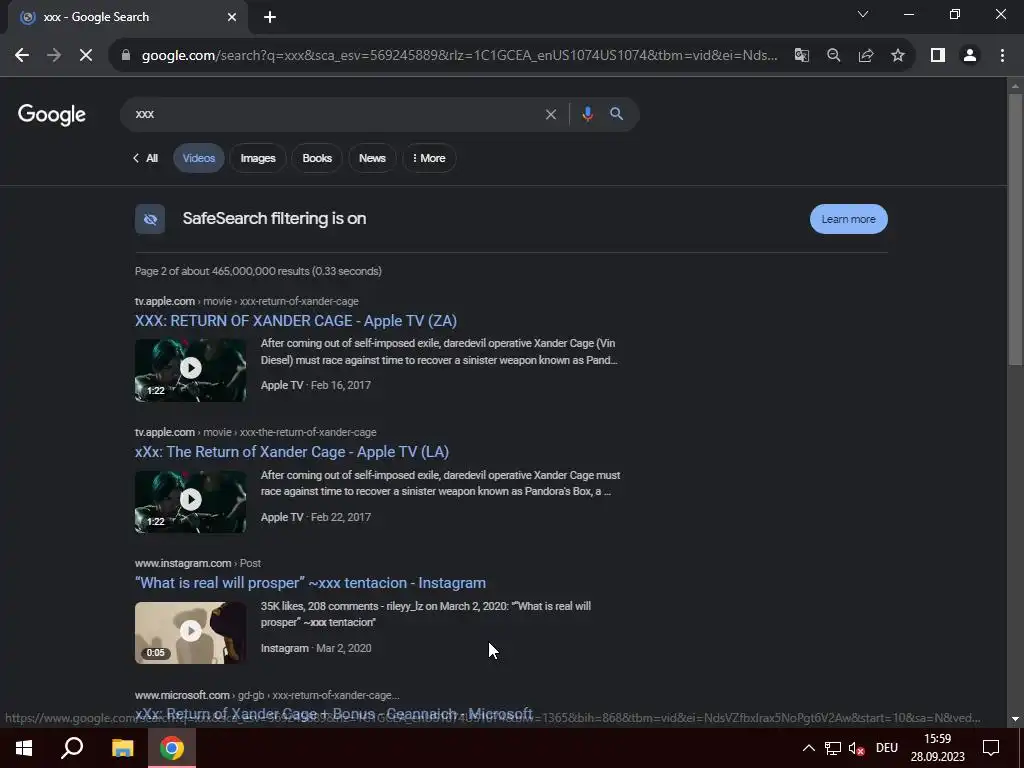The width and height of the screenshot is (1024, 768).
Task: Clear the search box text
Action: pyautogui.click(x=551, y=114)
